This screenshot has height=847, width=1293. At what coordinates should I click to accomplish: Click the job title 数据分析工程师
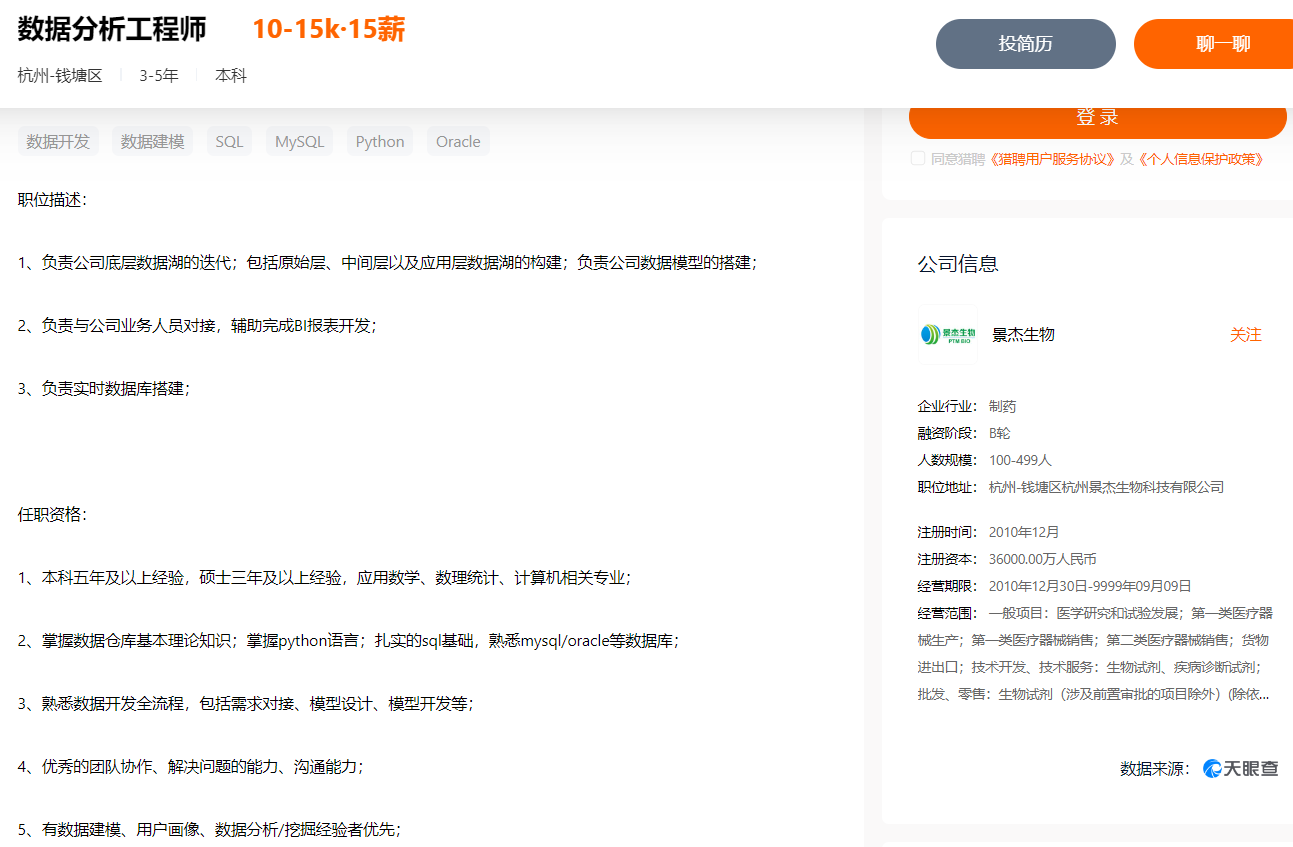click(x=112, y=30)
